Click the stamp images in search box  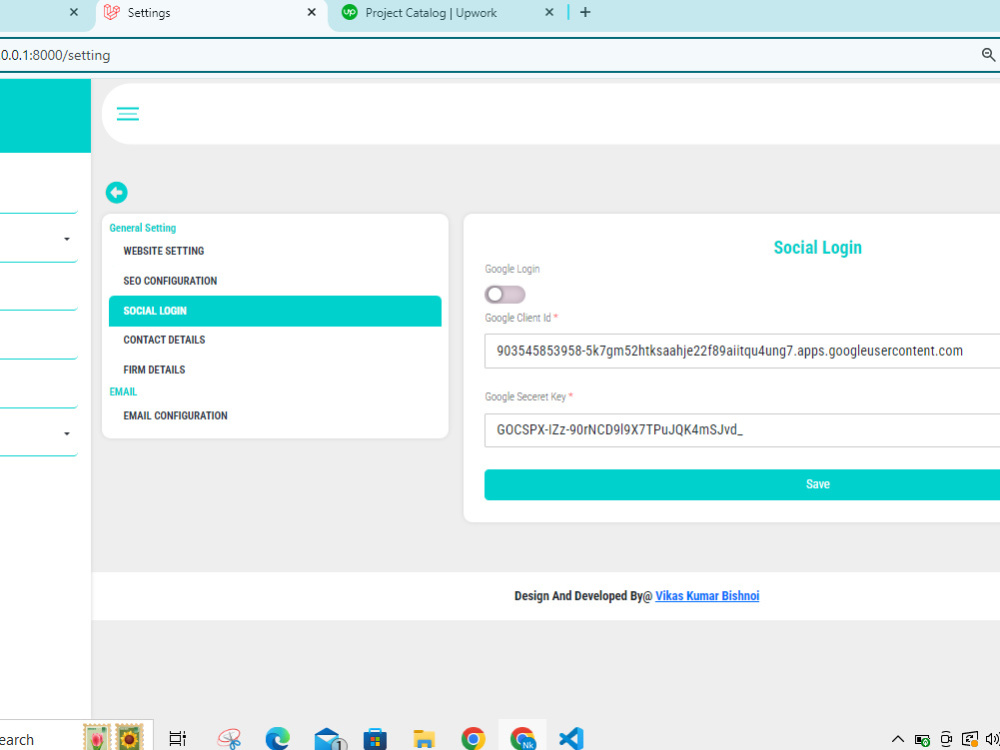(x=113, y=738)
